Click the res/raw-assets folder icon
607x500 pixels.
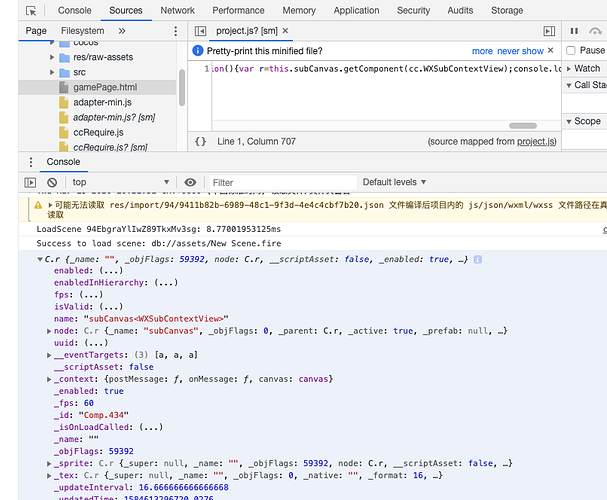click(x=64, y=58)
